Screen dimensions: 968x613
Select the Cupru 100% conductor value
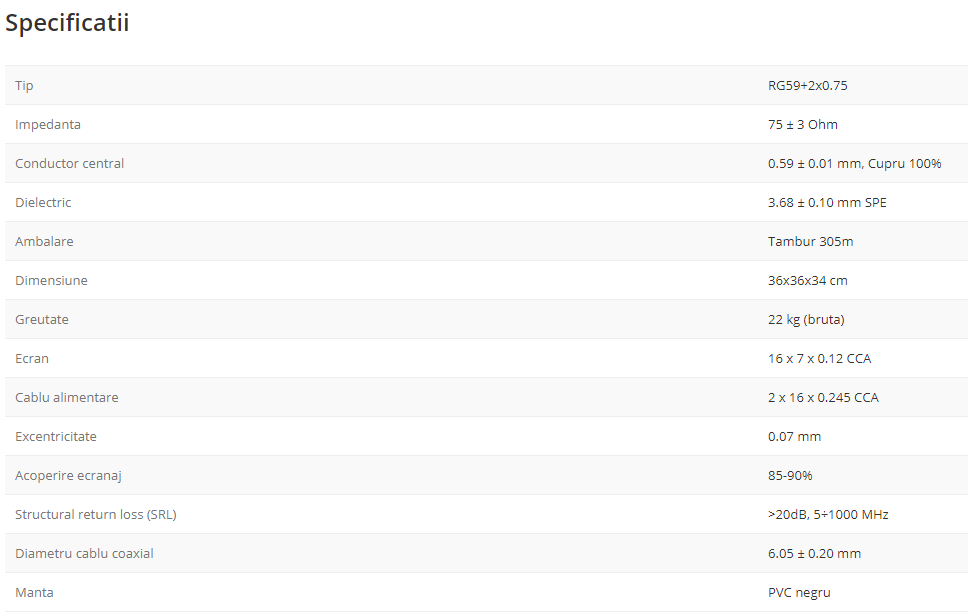(x=854, y=163)
